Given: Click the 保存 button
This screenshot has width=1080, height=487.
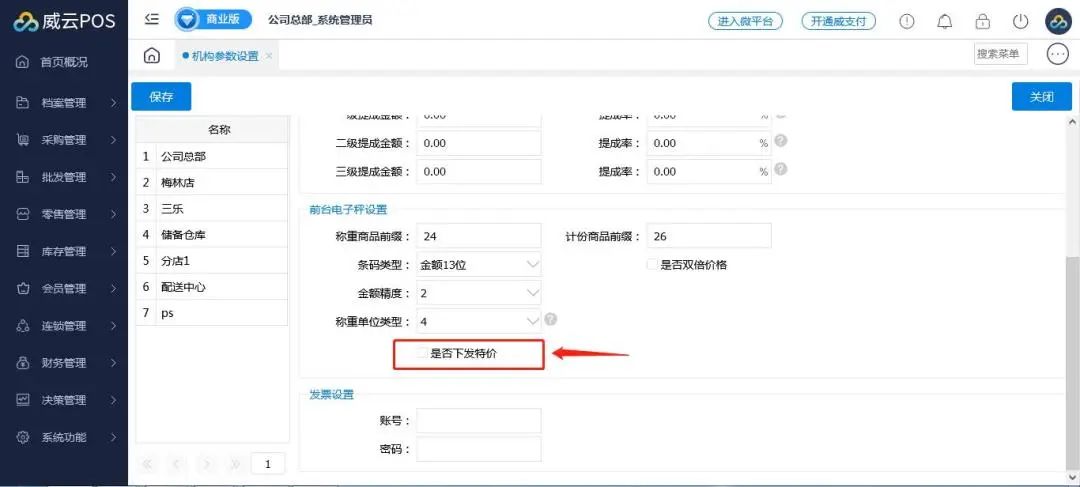Looking at the screenshot, I should click(x=161, y=97).
